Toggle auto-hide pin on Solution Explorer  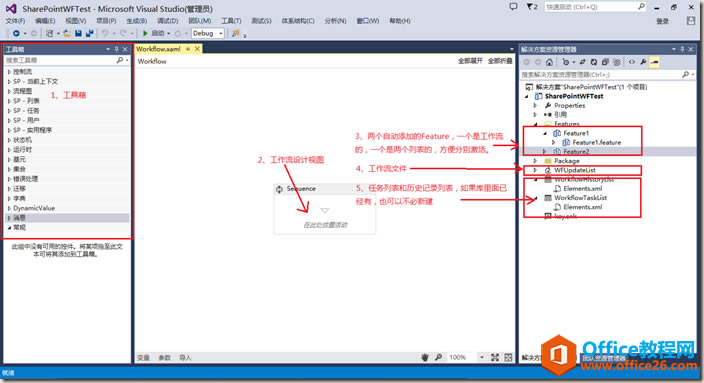[x=682, y=49]
